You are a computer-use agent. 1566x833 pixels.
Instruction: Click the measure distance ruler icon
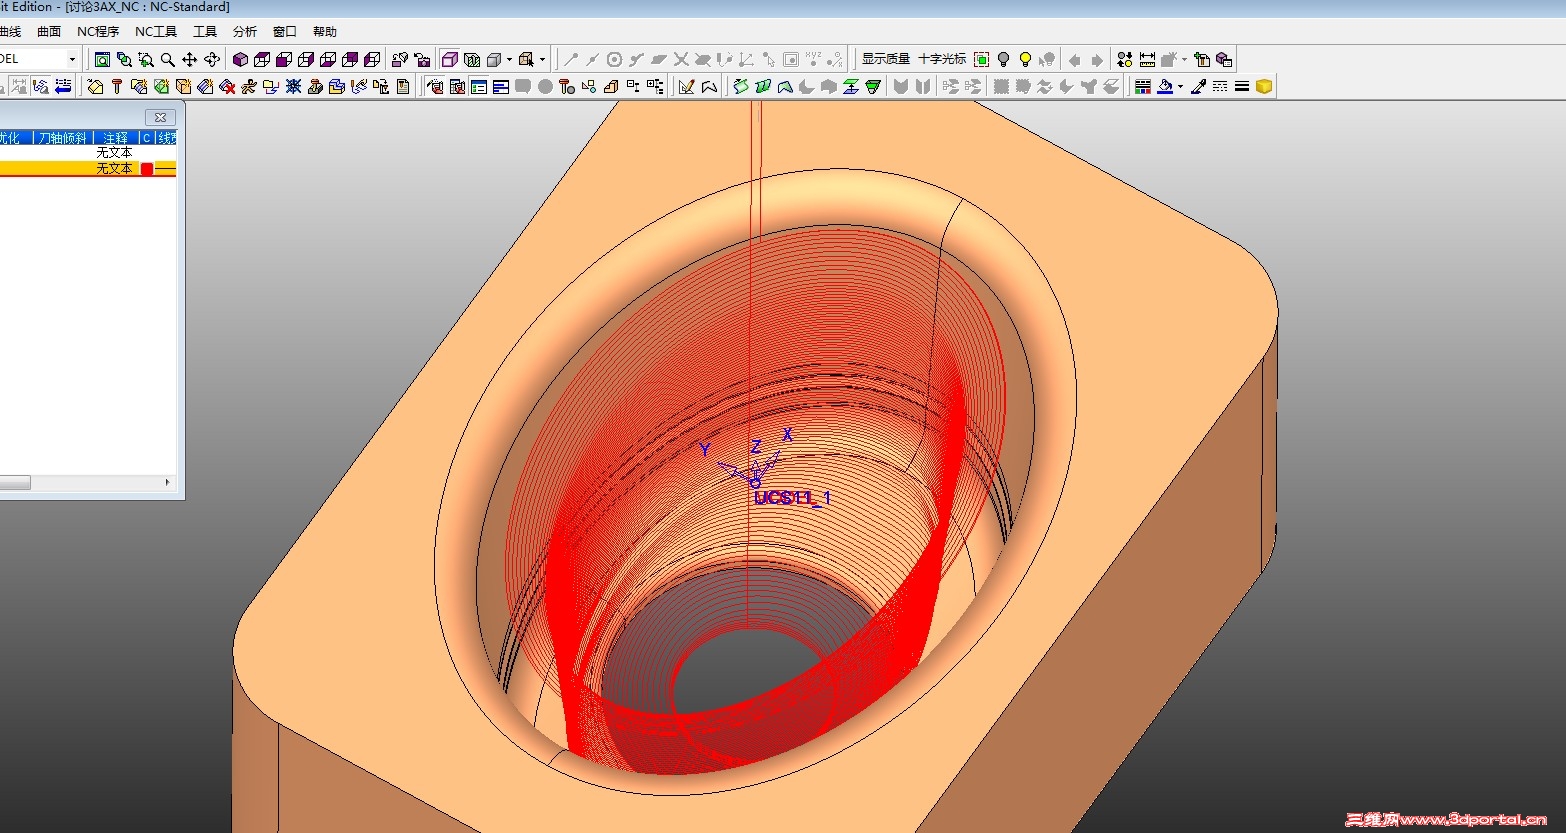(x=1147, y=60)
